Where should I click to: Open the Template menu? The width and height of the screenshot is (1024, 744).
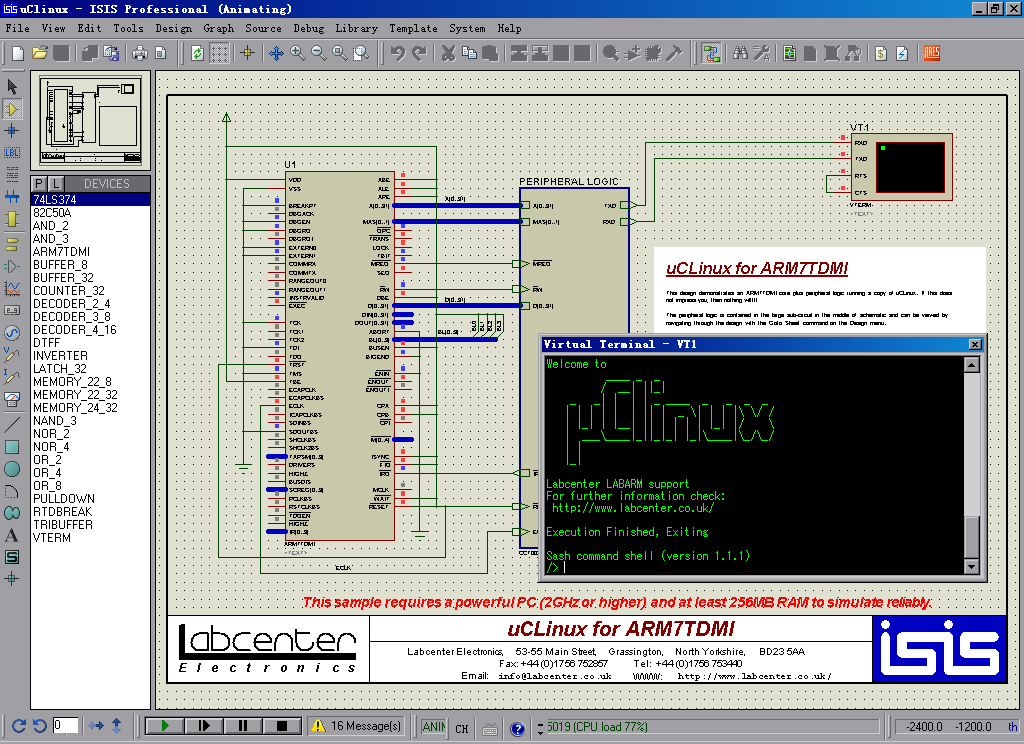click(x=413, y=28)
